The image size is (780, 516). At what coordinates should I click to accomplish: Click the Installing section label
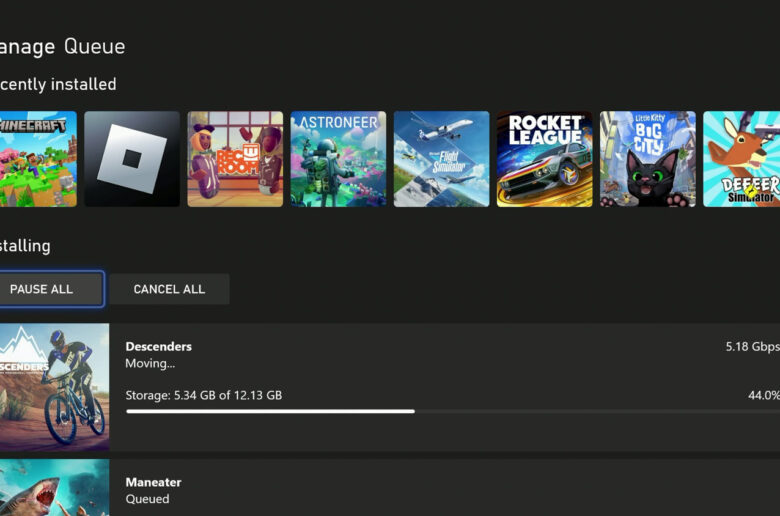25,246
